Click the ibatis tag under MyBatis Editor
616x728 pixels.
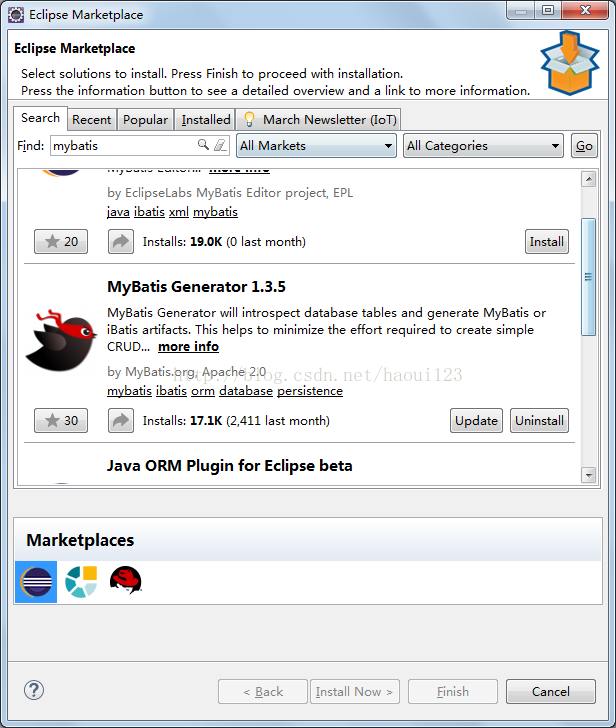[149, 212]
